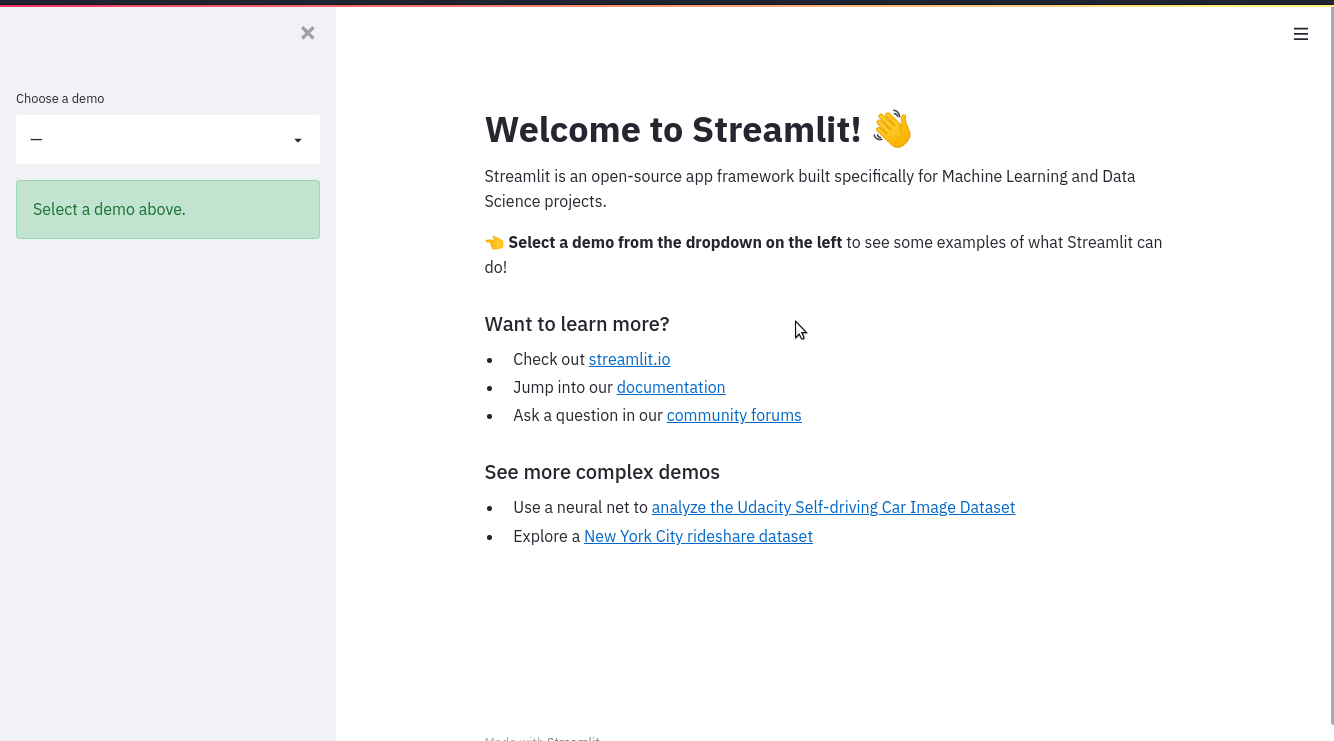Click the 'Want to learn more?' heading
The width and height of the screenshot is (1334, 741).
[x=577, y=323]
